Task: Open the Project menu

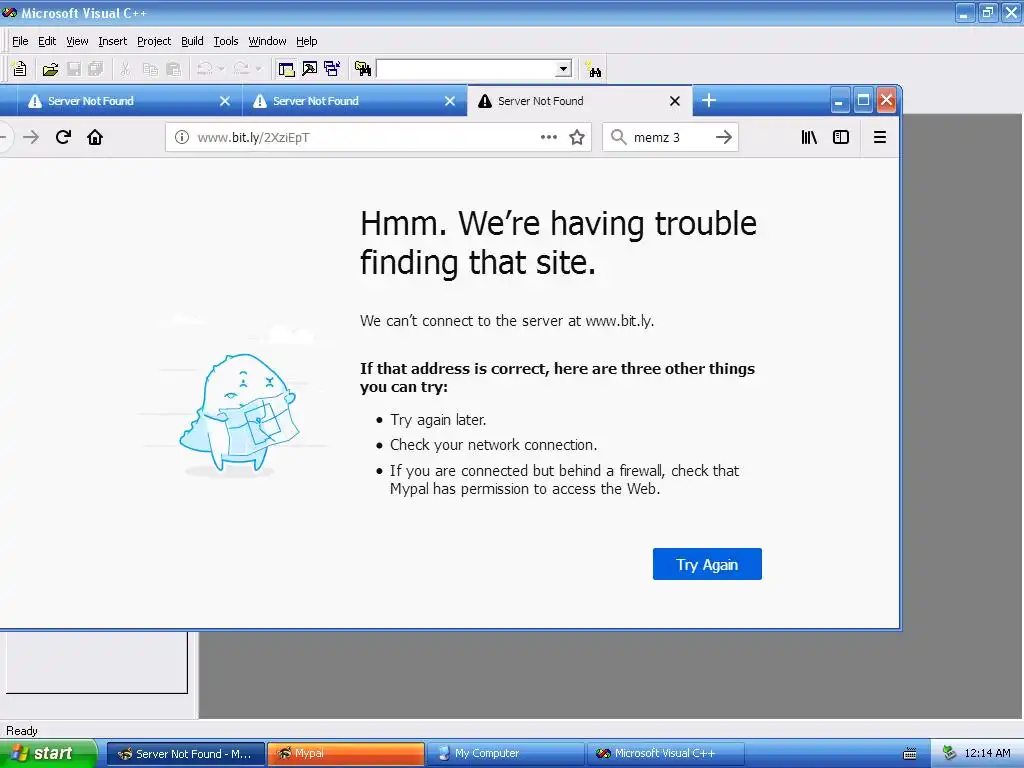Action: pyautogui.click(x=154, y=41)
